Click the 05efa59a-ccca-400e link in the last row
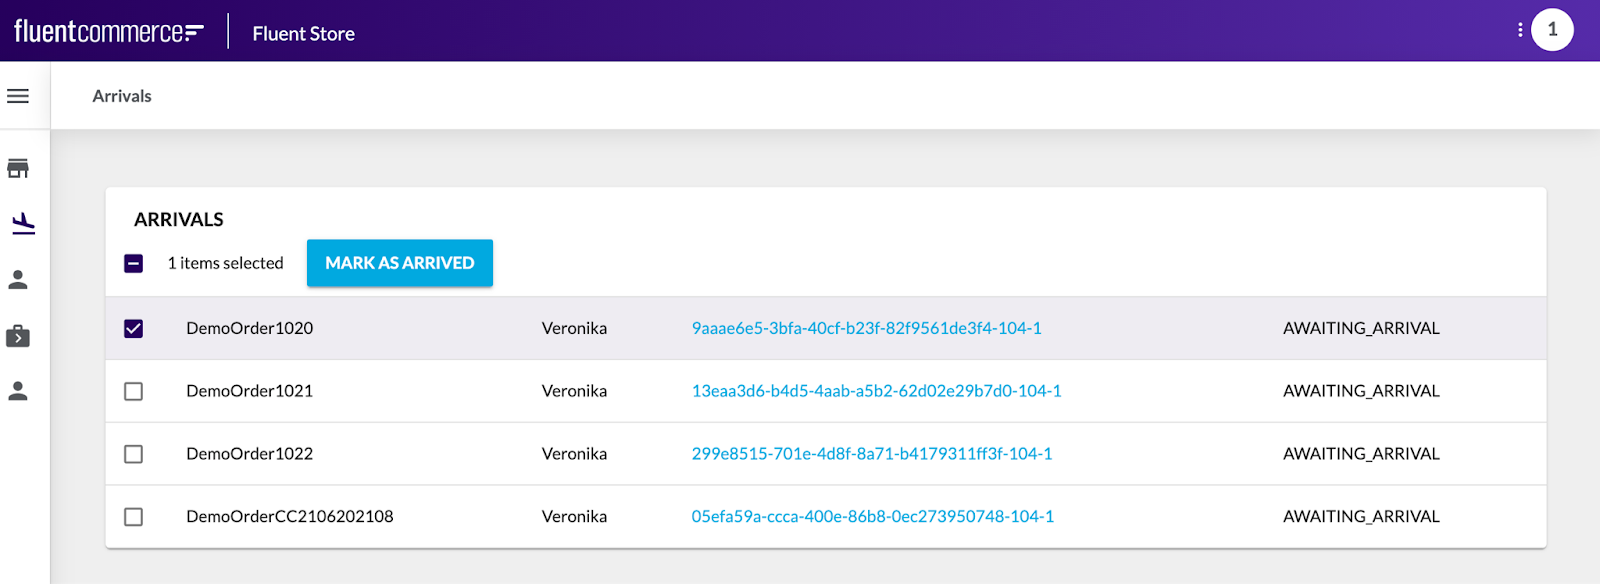1600x584 pixels. pyautogui.click(x=872, y=517)
